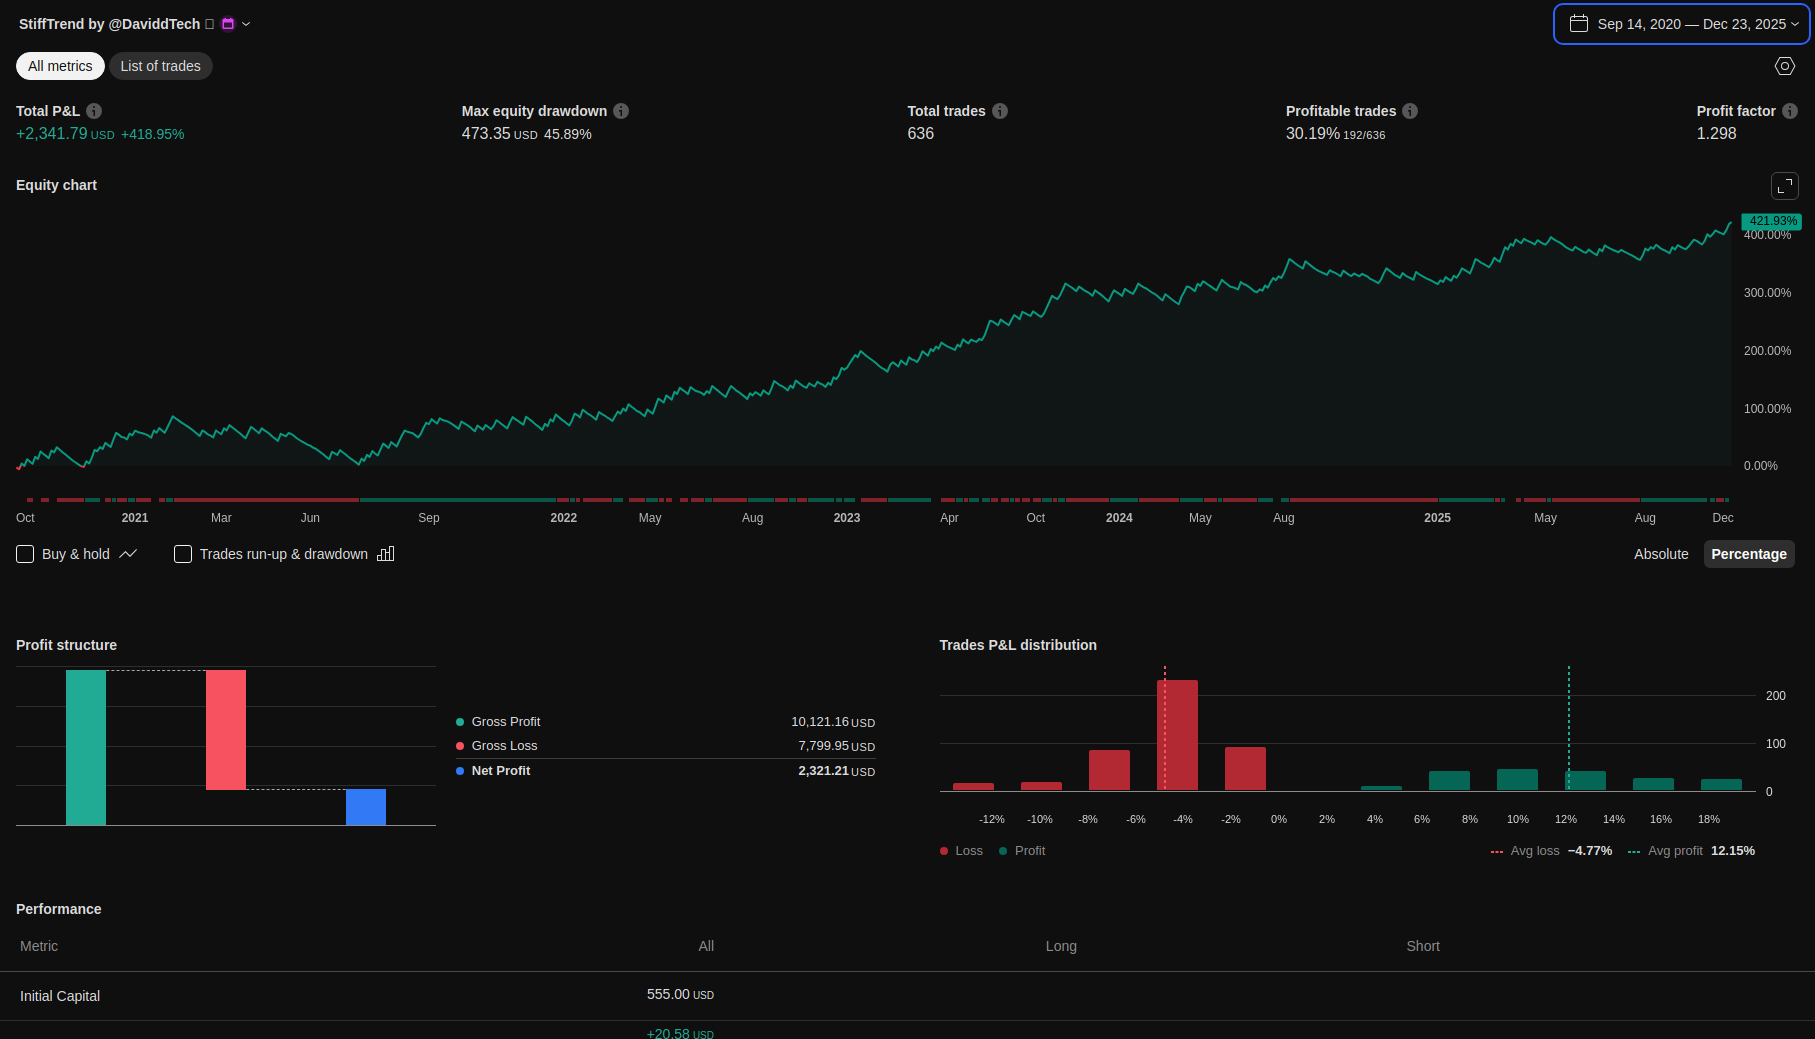Image resolution: width=1815 pixels, height=1039 pixels.
Task: Open the date range dropdown Sep 14, 2020 — Dec 23, 2025
Action: (1682, 24)
